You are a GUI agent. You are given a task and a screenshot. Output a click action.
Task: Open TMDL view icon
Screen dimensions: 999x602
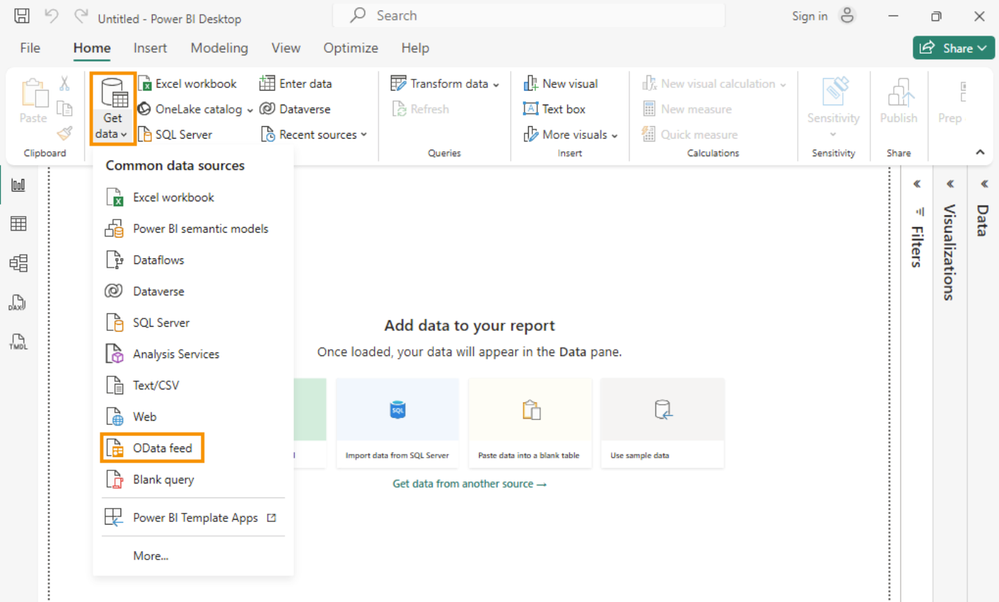point(18,342)
